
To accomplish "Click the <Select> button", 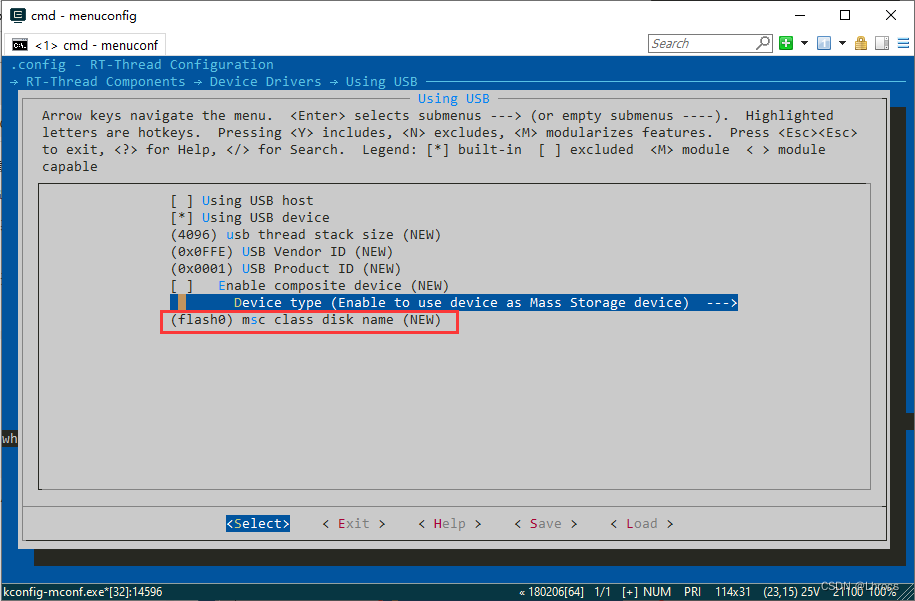I will 258,523.
